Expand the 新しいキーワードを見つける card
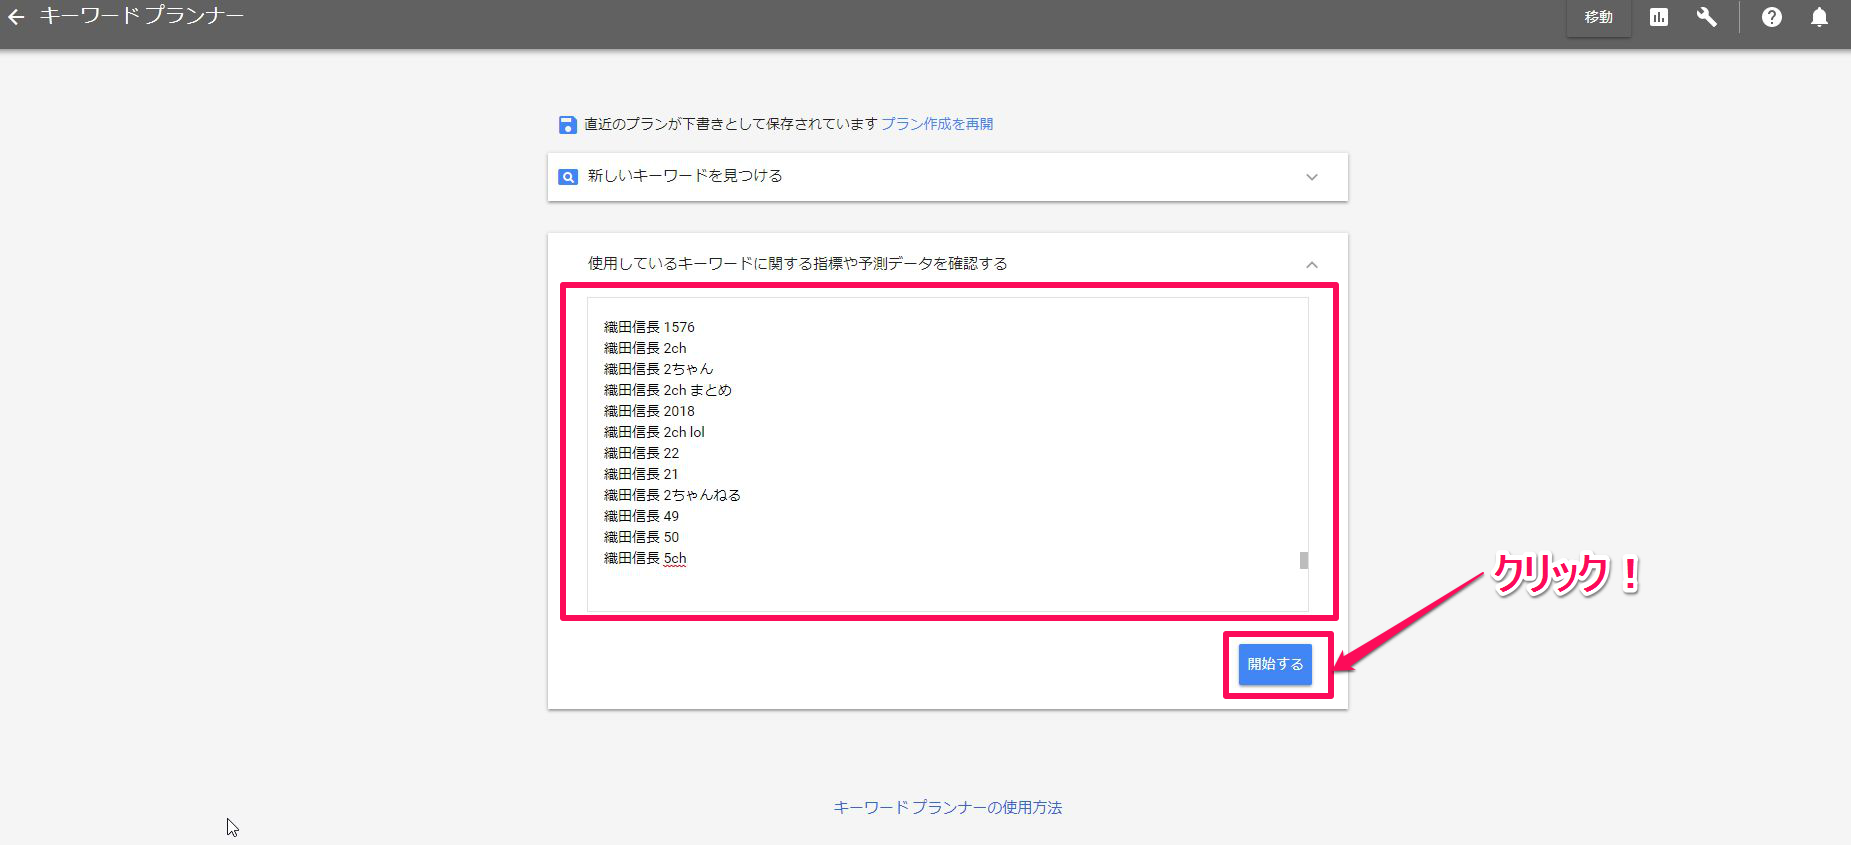This screenshot has width=1851, height=845. tap(948, 177)
